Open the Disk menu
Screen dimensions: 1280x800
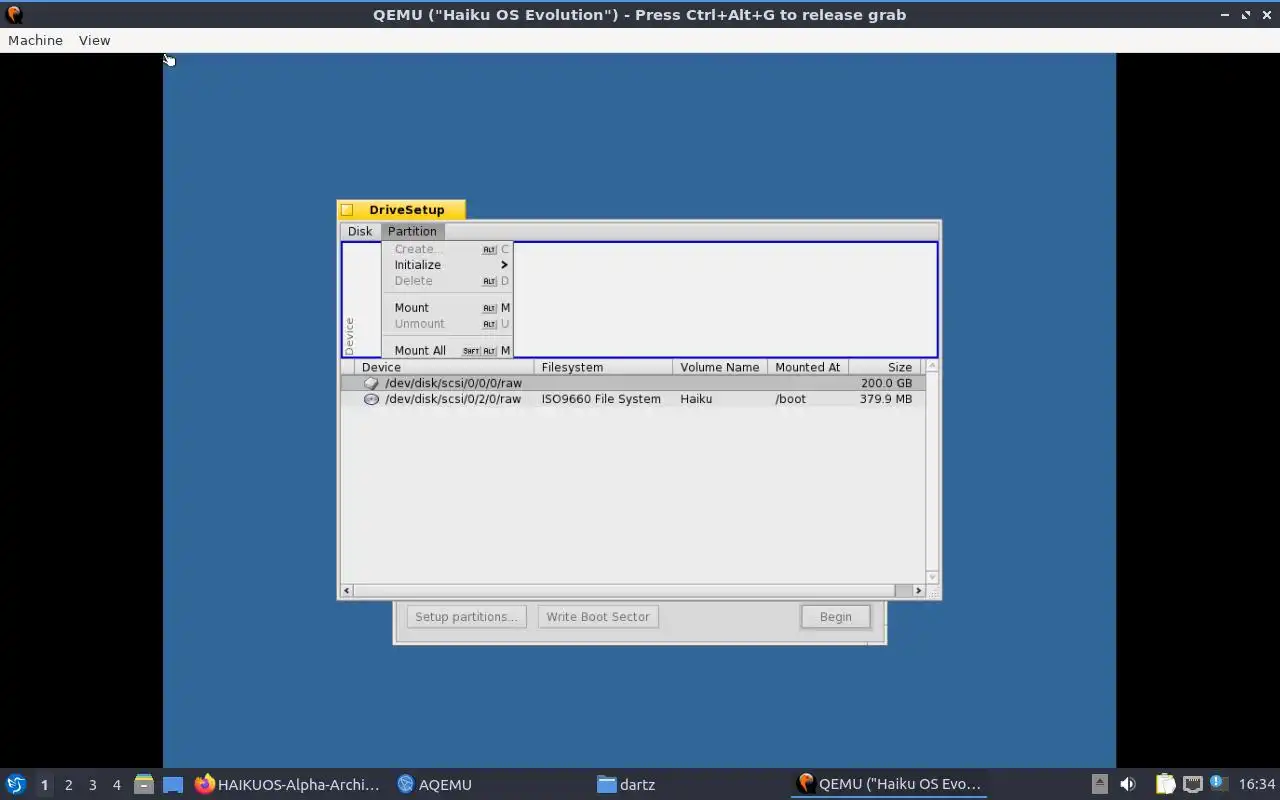[x=360, y=231]
